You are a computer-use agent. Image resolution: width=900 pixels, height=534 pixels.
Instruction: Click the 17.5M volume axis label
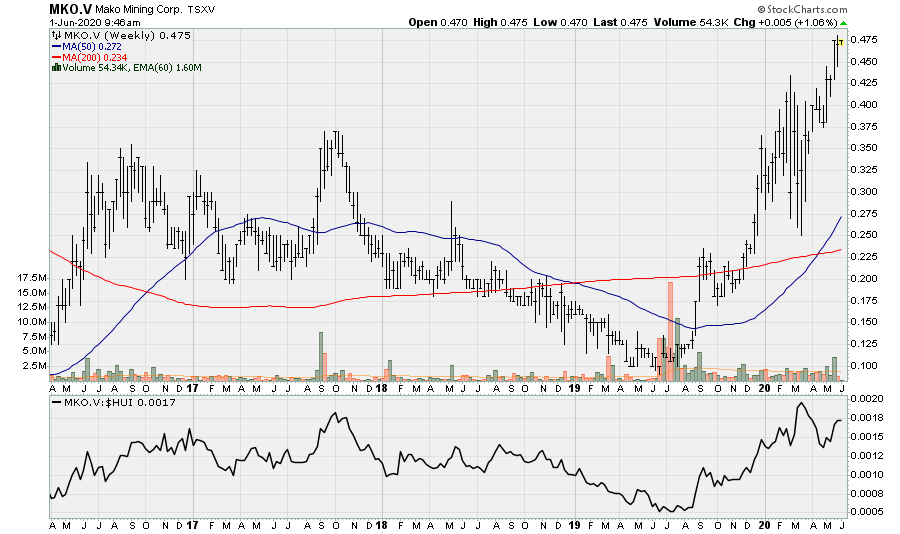32,278
